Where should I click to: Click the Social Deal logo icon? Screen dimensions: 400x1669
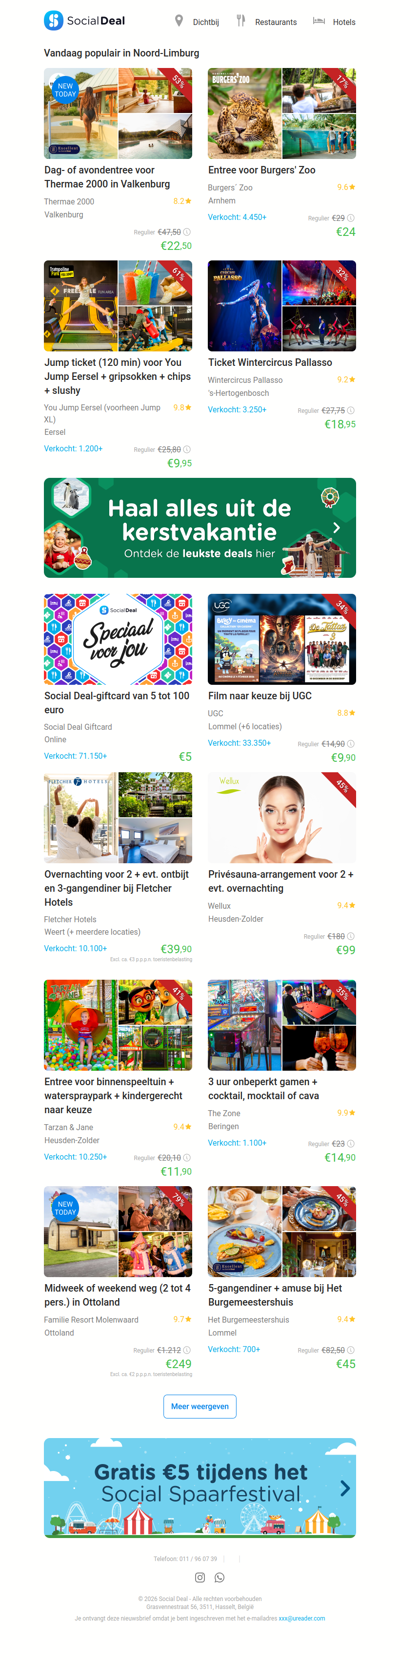[54, 20]
